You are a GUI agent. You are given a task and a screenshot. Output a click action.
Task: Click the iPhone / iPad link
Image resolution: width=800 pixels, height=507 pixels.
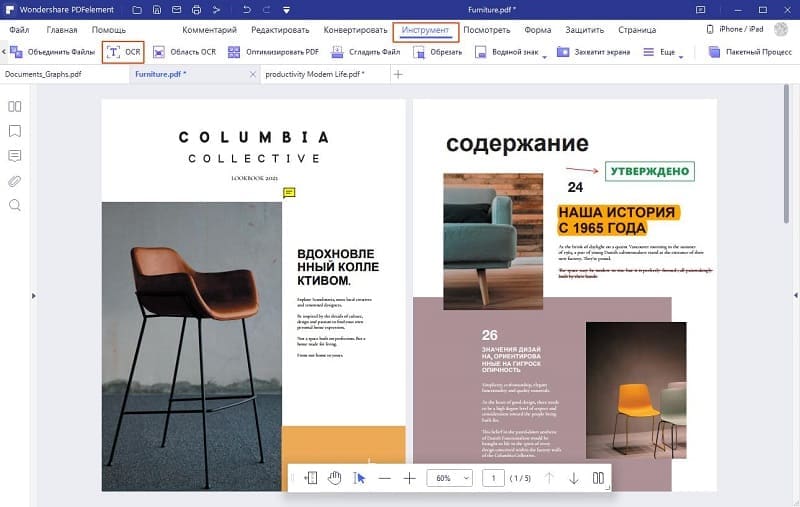735,30
